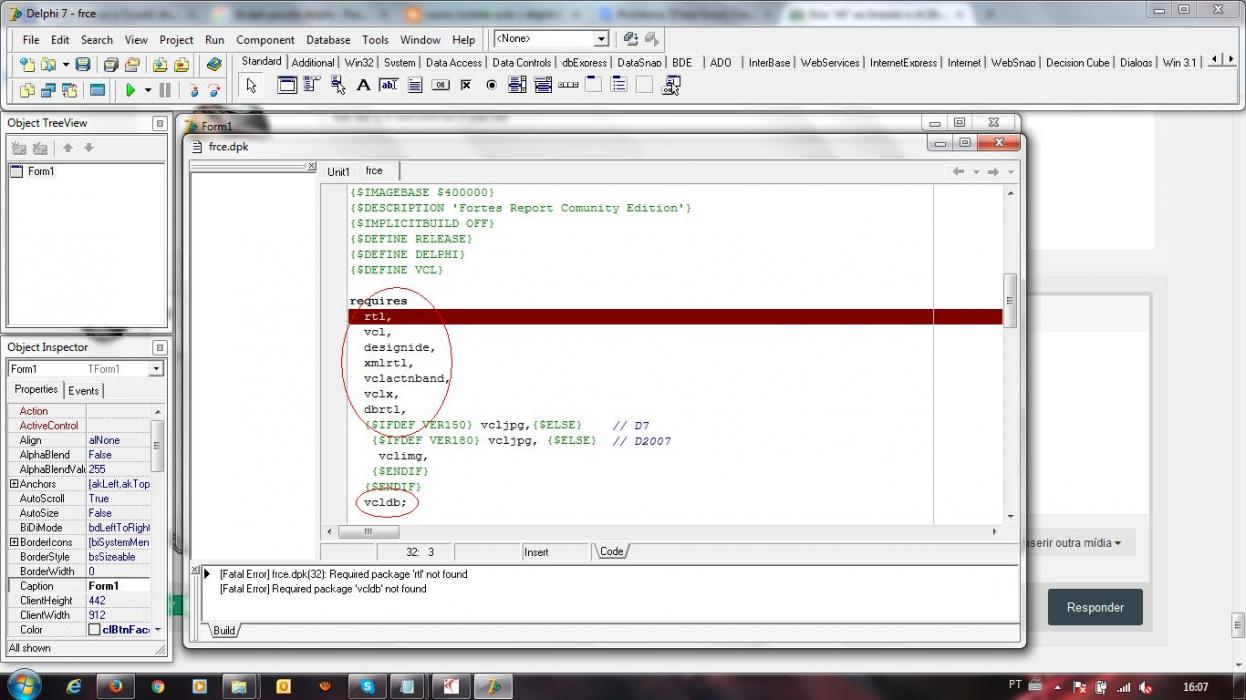Click the Pause program icon
Image resolution: width=1246 pixels, height=700 pixels.
pos(165,90)
